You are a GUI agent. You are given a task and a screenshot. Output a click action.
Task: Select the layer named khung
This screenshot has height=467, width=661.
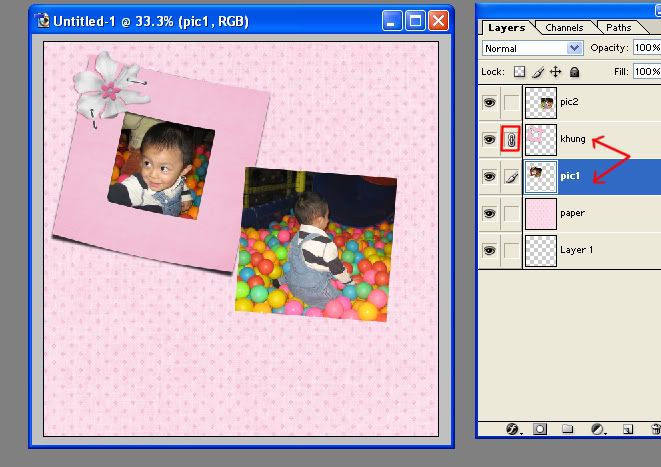coord(572,139)
